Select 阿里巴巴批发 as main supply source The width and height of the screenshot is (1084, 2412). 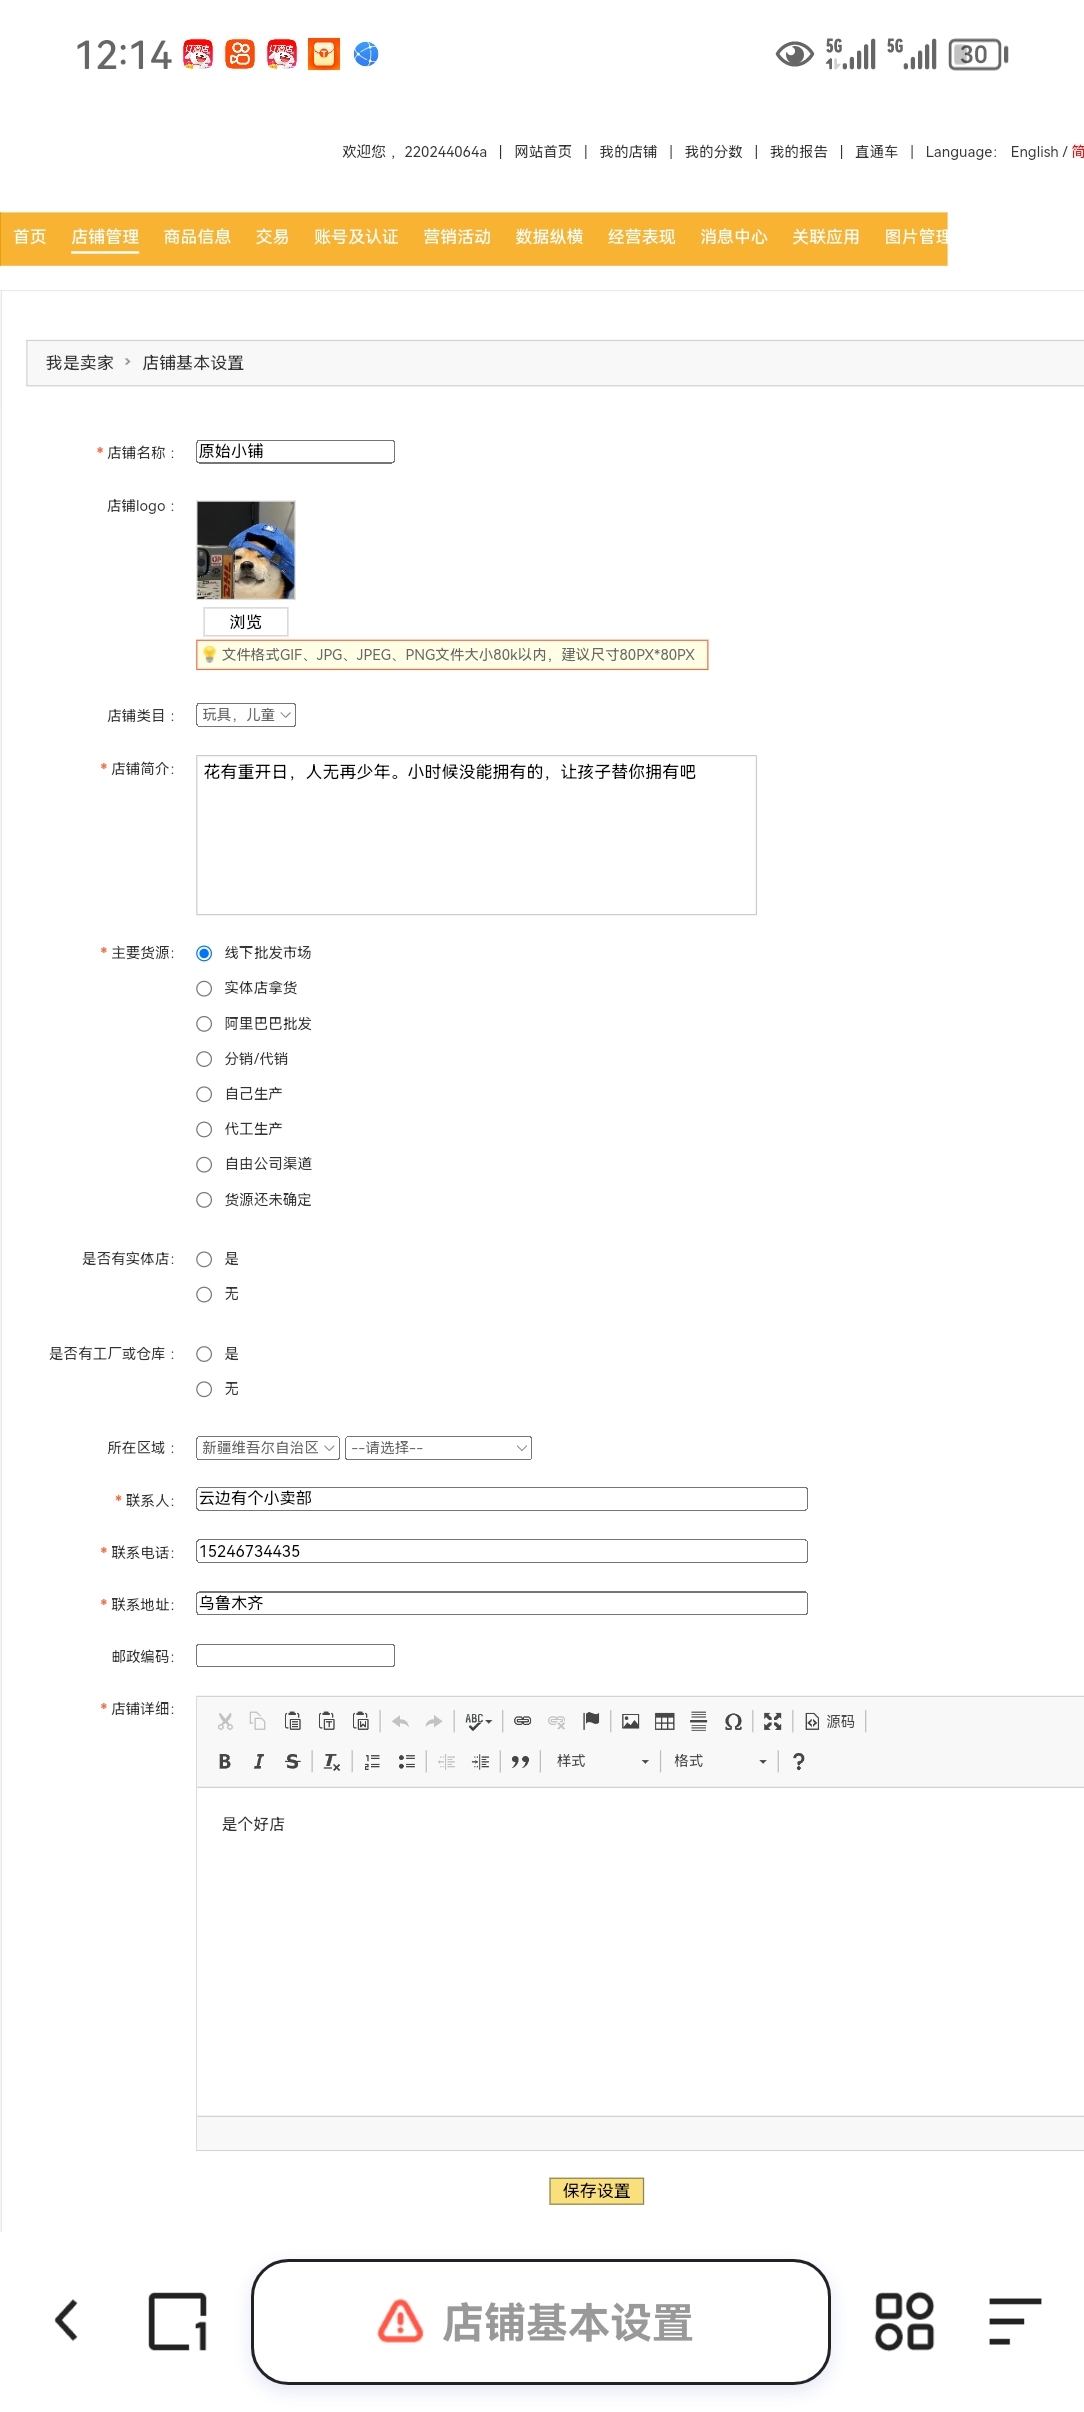point(204,1024)
